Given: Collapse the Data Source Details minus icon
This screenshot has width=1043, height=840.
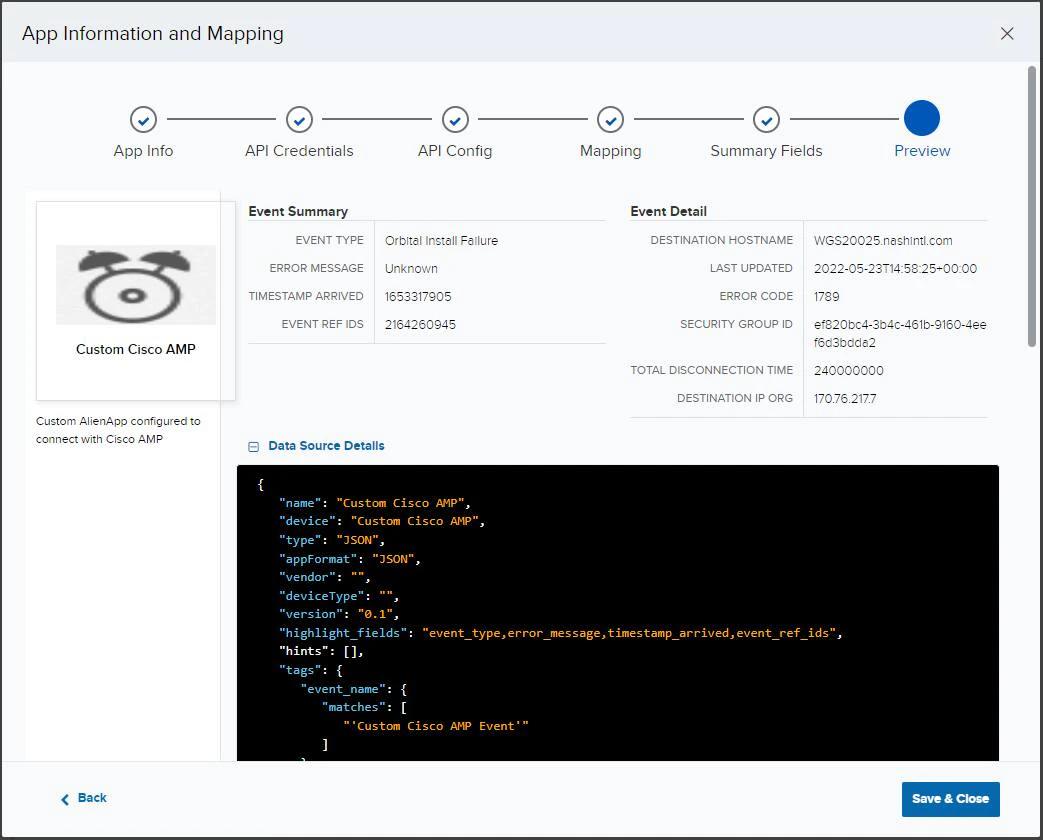Looking at the screenshot, I should coord(253,447).
